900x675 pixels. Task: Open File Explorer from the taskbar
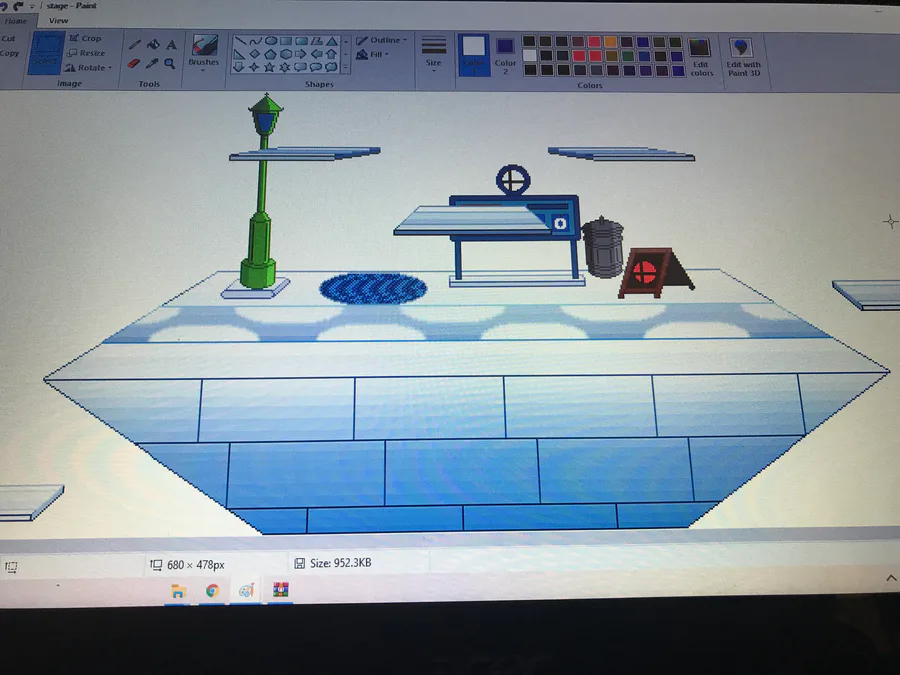(178, 591)
